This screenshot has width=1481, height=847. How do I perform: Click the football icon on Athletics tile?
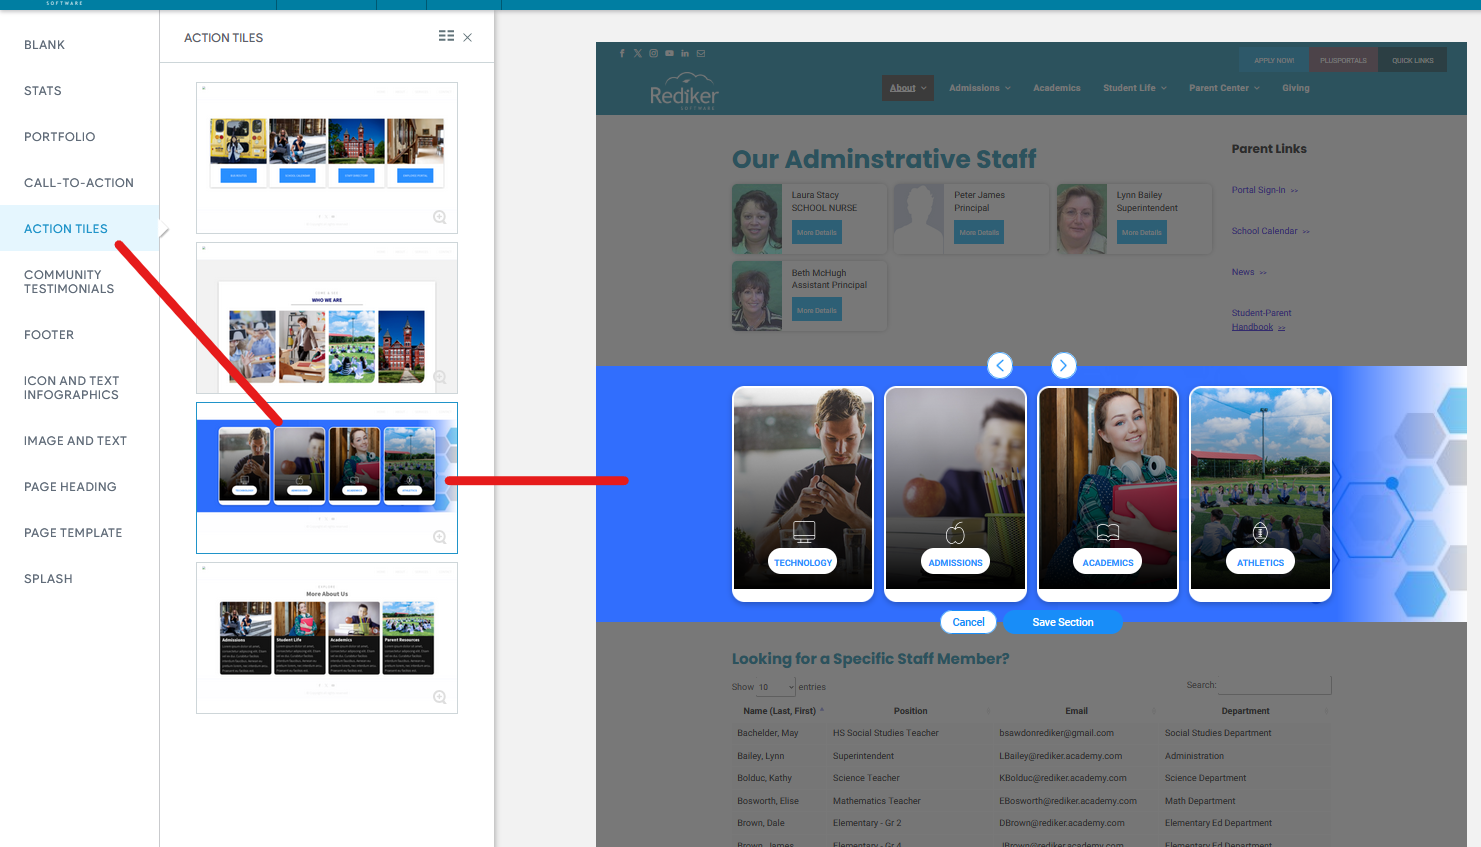coord(1260,532)
